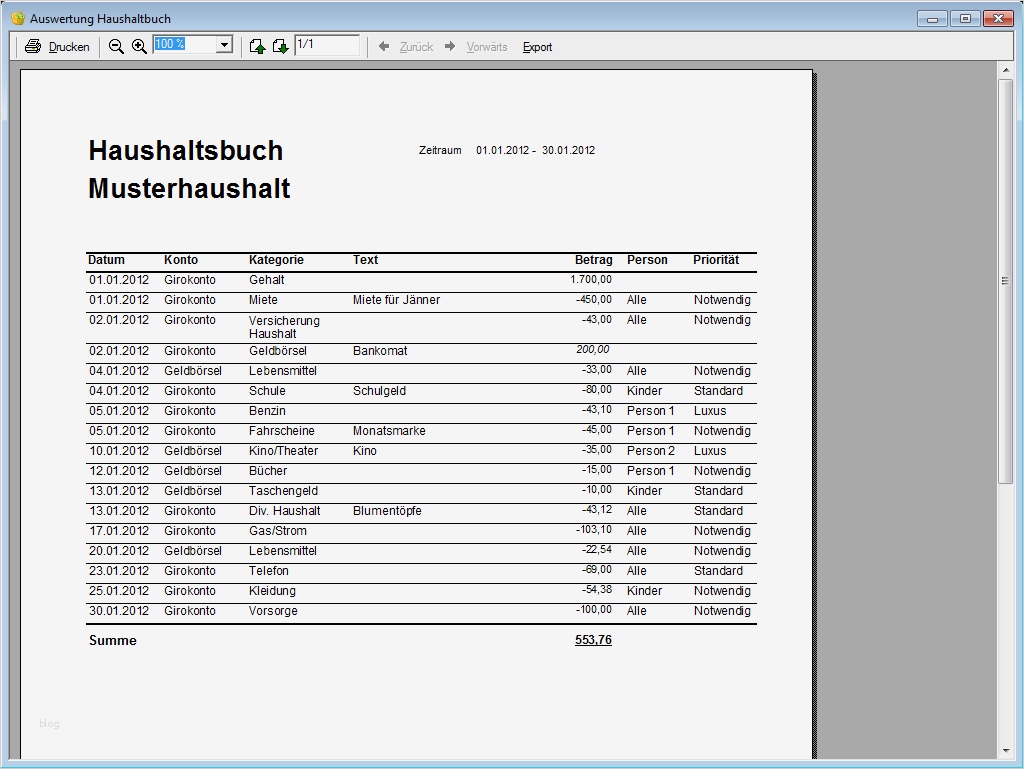Go to previous page with up-arrow icon
The image size is (1024, 769).
point(257,46)
